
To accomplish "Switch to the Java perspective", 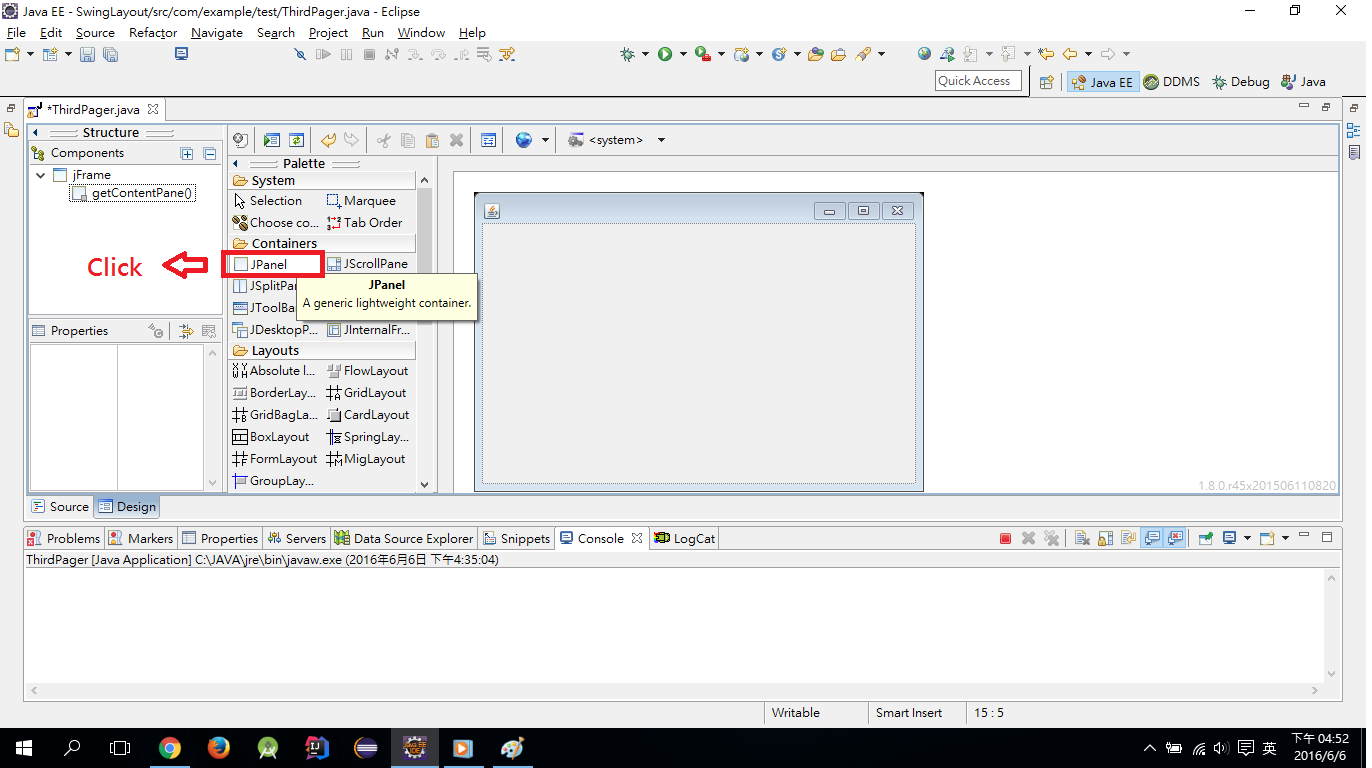I will [x=1303, y=82].
